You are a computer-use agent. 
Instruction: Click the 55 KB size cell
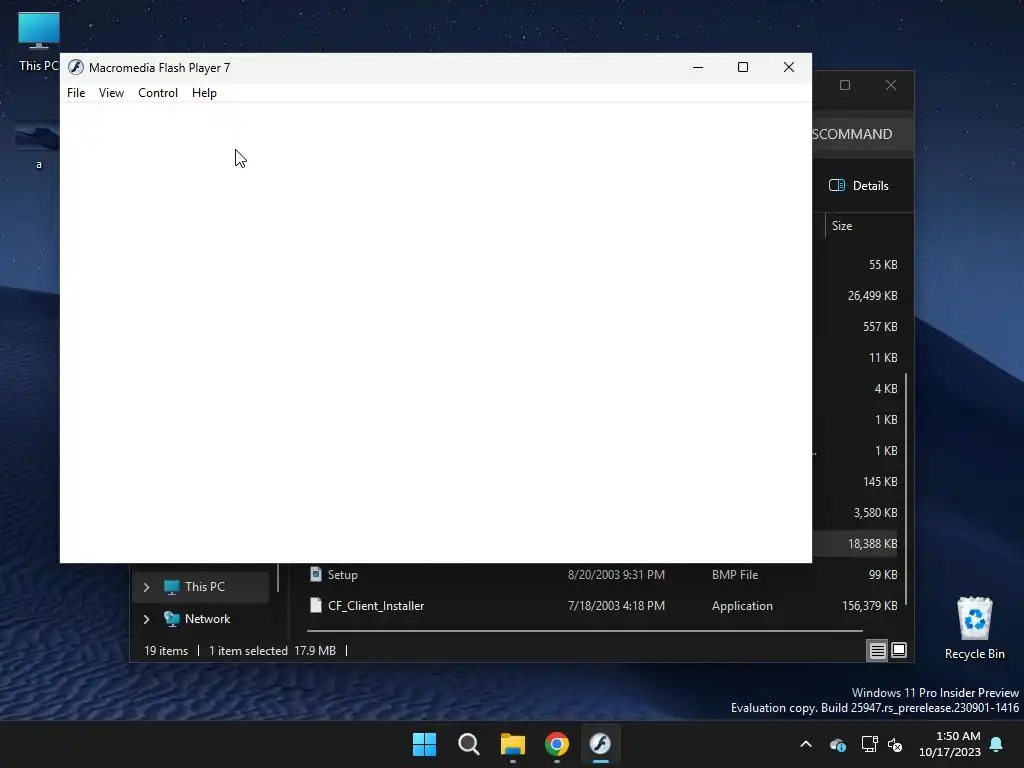[x=883, y=264]
